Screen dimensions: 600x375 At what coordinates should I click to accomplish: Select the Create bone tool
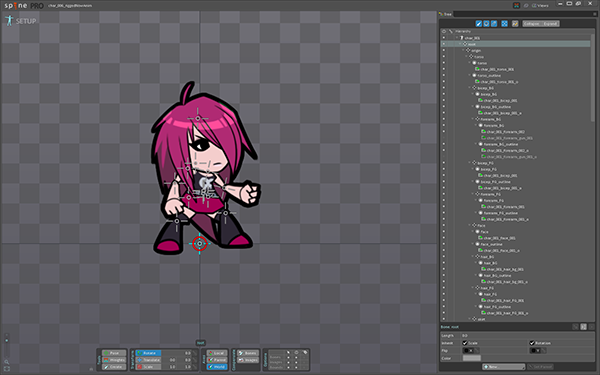tap(114, 367)
